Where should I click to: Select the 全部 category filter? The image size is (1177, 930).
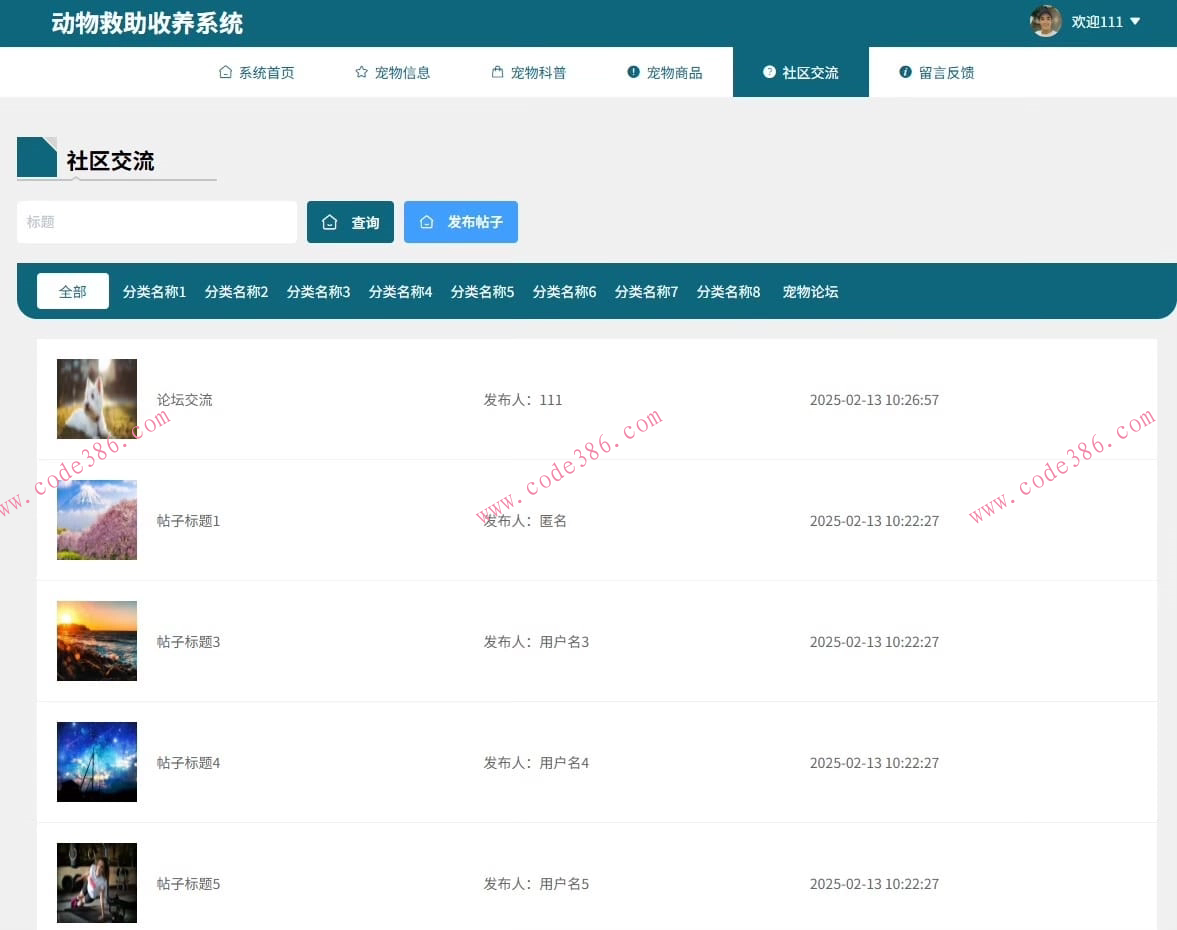72,291
